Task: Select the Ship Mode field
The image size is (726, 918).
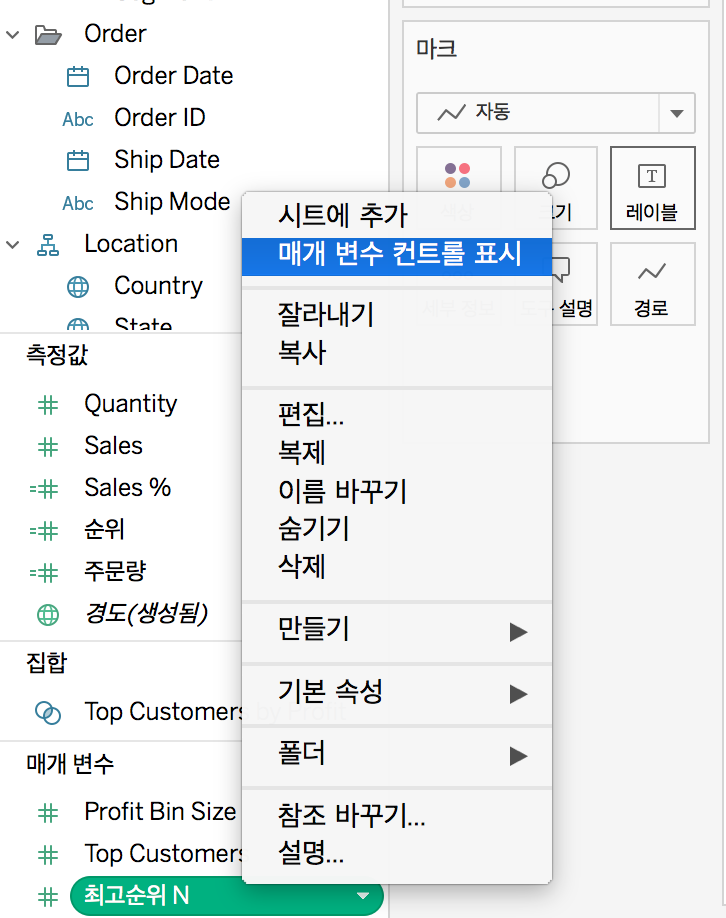Action: point(172,203)
